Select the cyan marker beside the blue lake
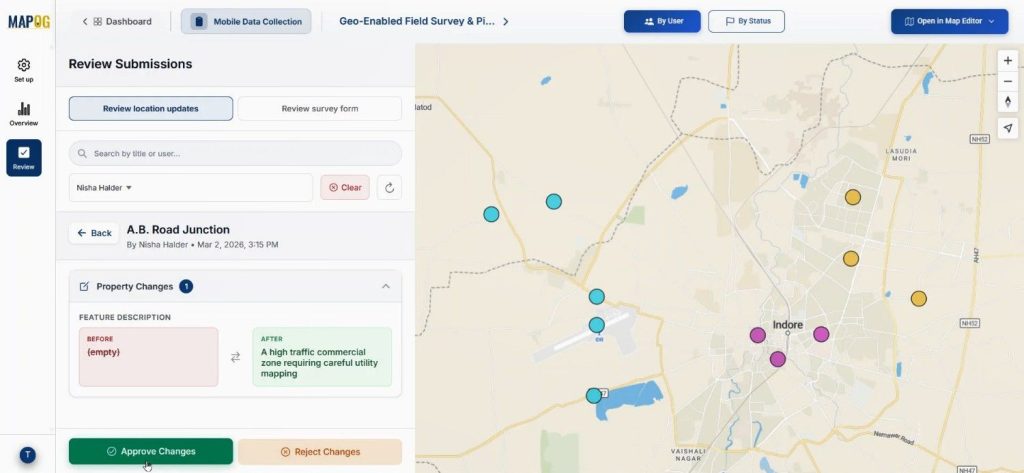This screenshot has width=1024, height=473. 594,396
